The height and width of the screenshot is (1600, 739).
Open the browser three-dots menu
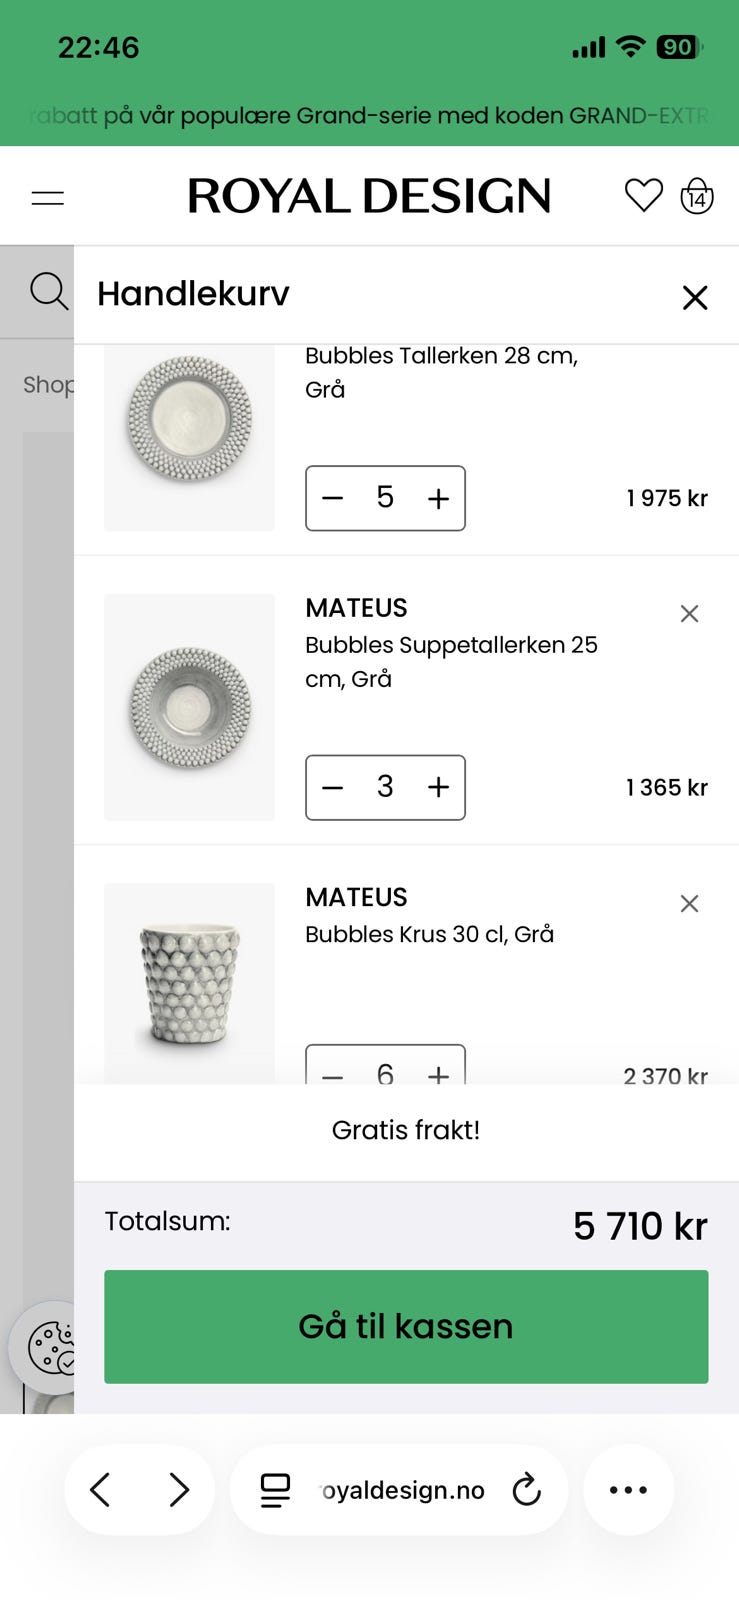point(628,1490)
